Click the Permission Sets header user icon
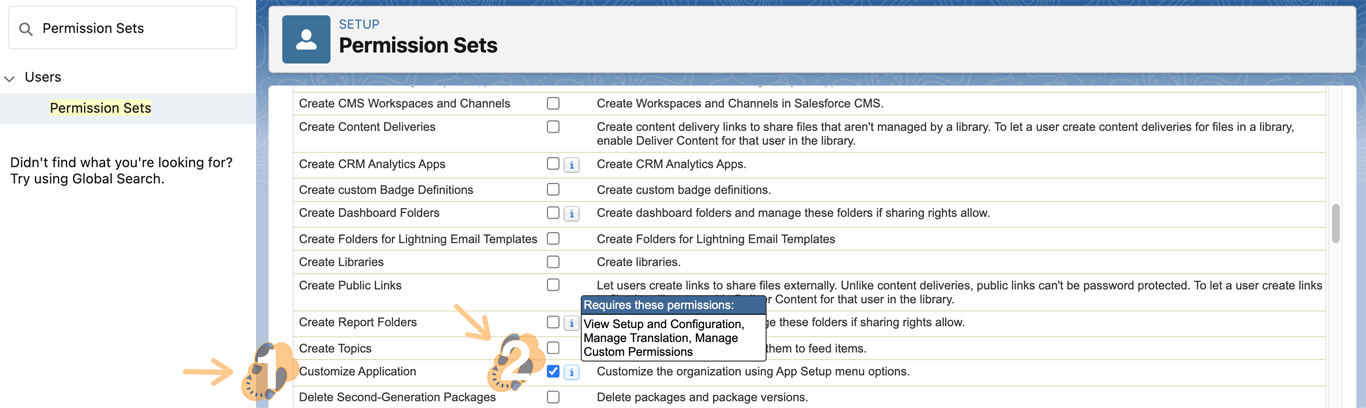The image size is (1366, 408). [x=306, y=39]
